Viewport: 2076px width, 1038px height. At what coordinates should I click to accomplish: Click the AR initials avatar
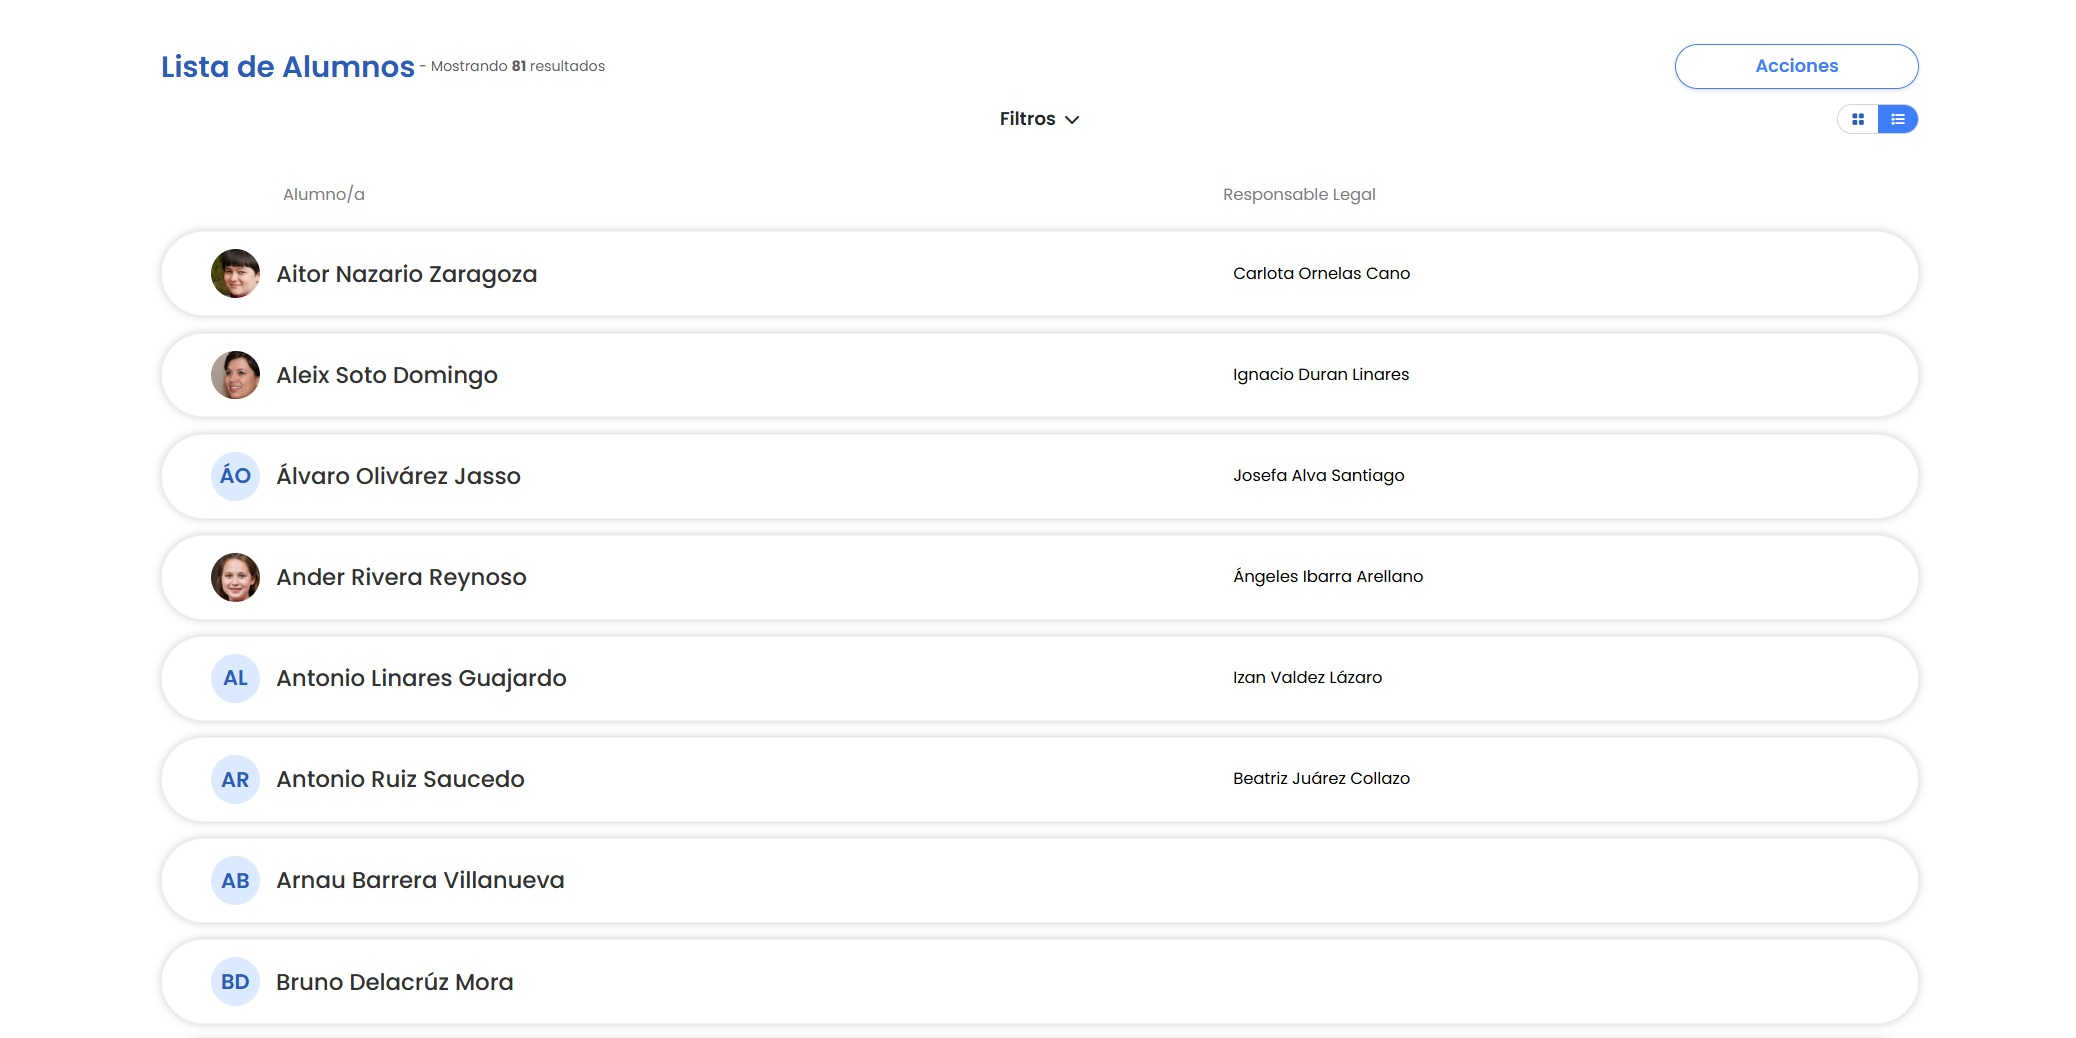tap(235, 779)
